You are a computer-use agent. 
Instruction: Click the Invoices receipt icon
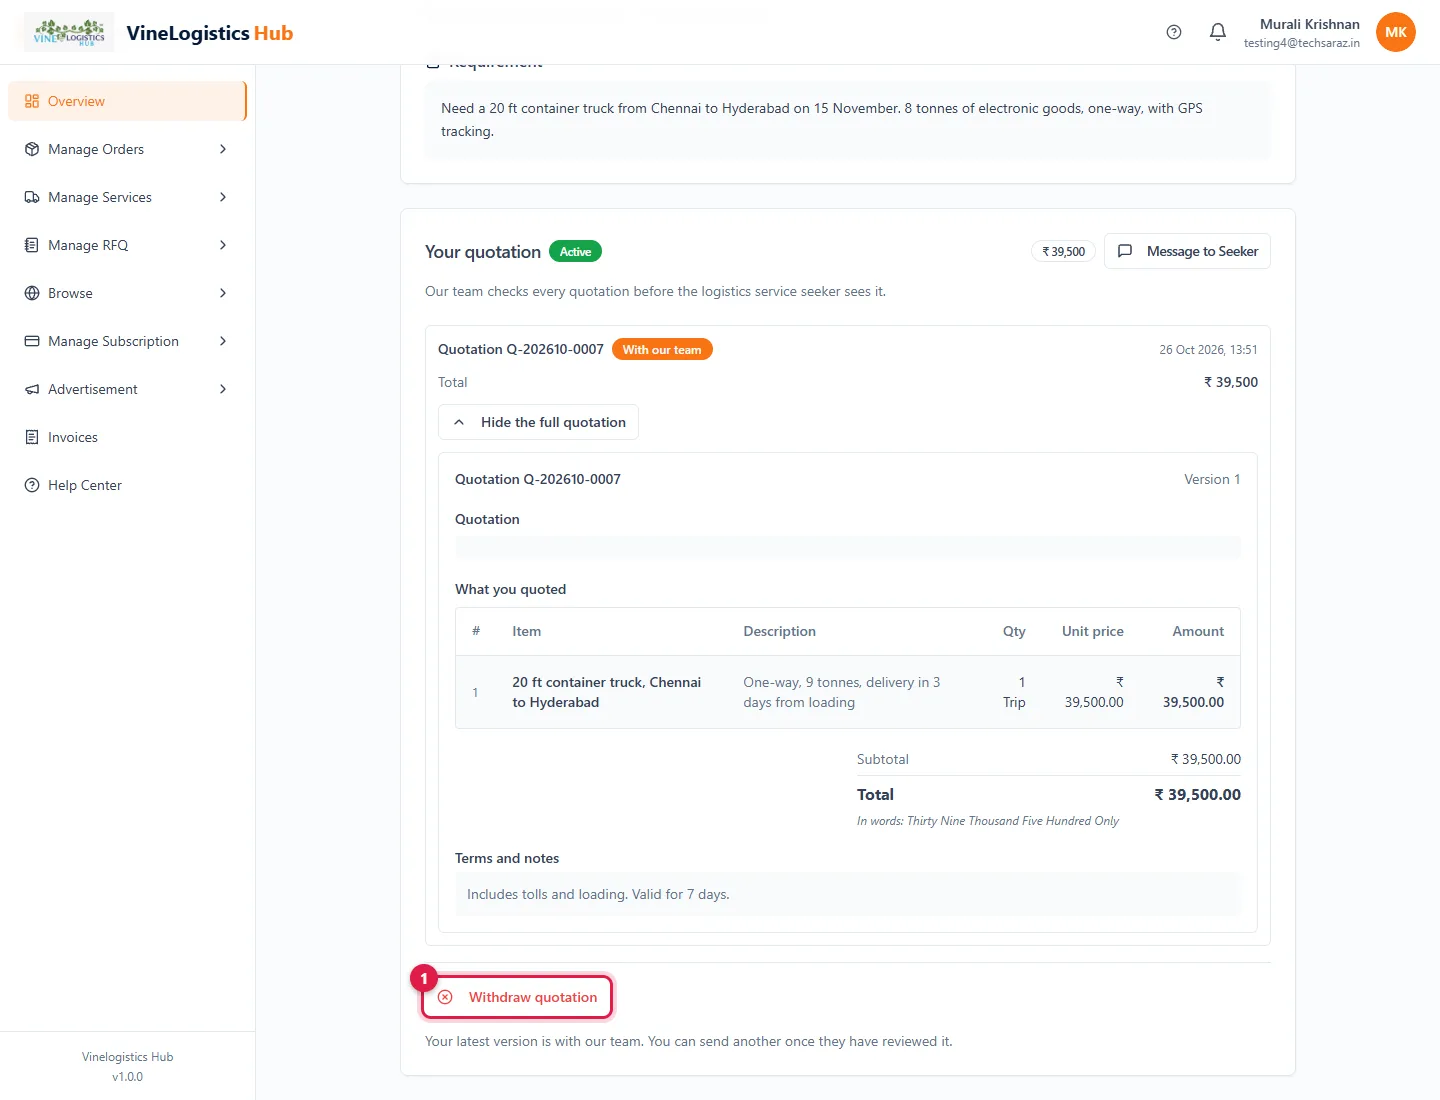[32, 437]
